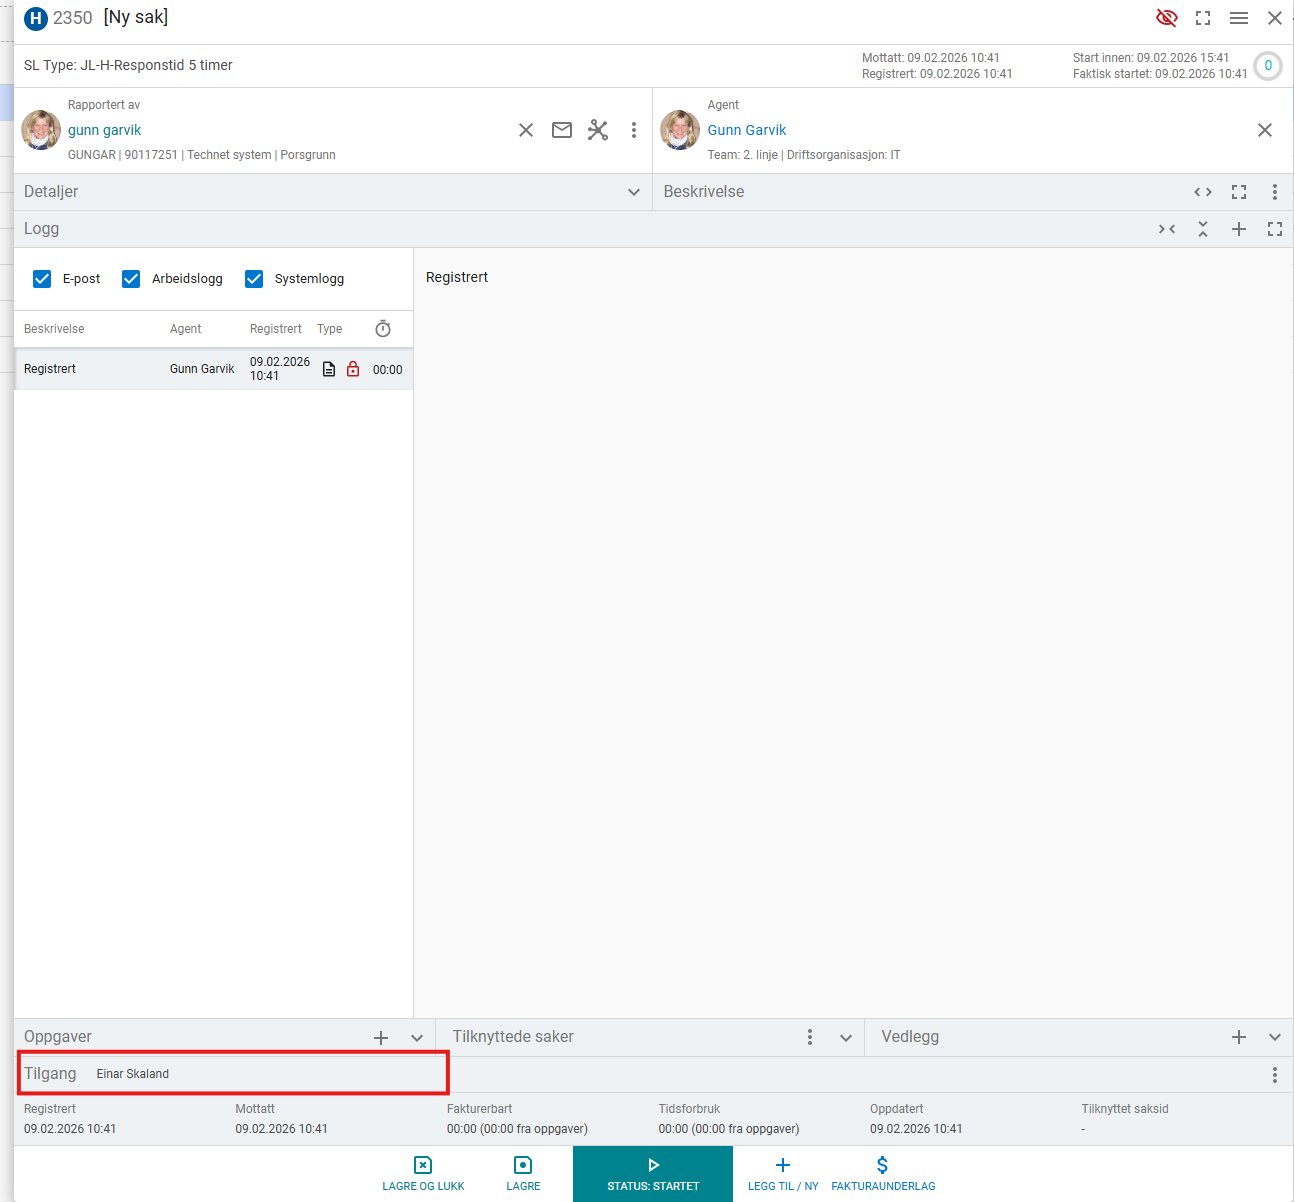Screen dimensions: 1294x1202
Task: Expand the Oppgaver section chevron
Action: point(417,1038)
